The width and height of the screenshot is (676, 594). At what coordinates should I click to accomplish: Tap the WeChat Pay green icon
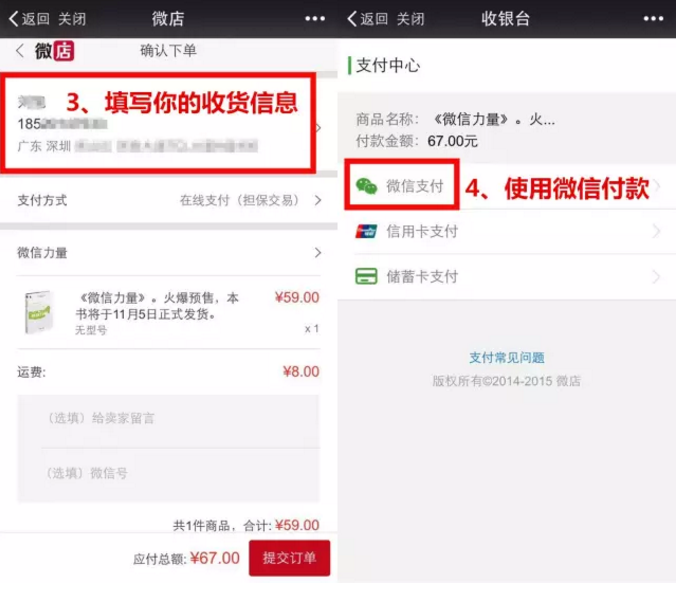click(x=366, y=187)
